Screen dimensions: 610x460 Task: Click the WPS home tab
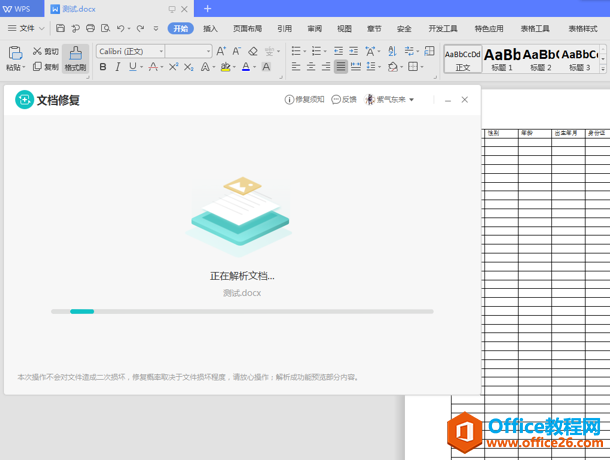point(22,9)
